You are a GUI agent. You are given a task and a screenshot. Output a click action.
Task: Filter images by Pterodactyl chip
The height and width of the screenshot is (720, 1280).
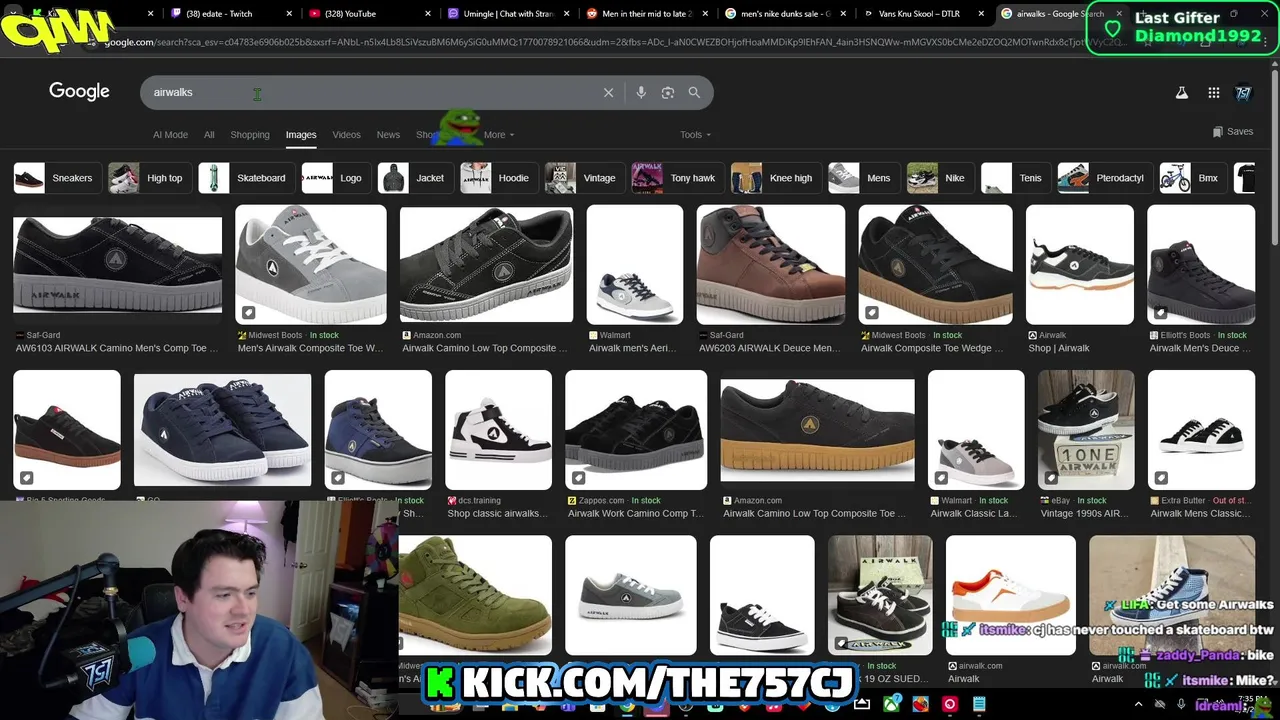(1105, 178)
